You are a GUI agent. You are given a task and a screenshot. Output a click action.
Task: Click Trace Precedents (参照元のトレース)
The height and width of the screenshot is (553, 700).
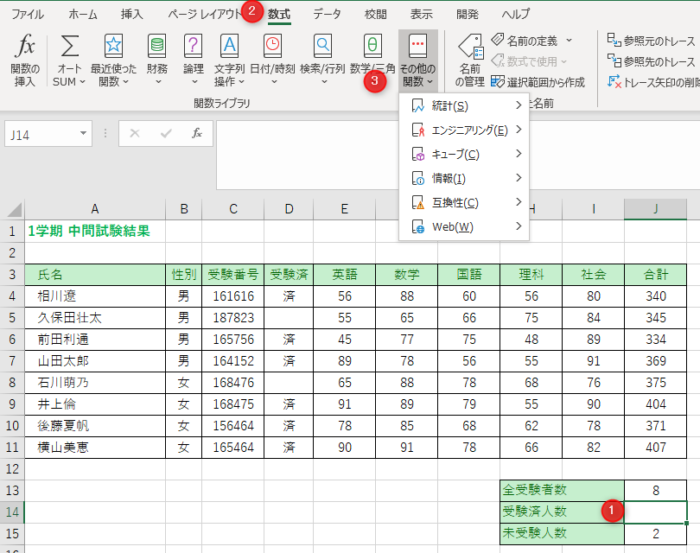650,40
